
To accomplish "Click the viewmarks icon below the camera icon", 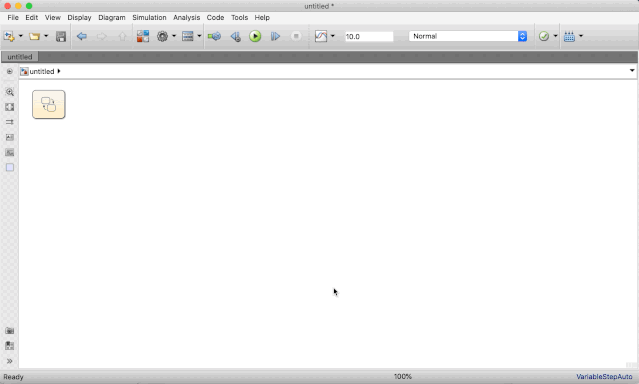I will pos(10,346).
